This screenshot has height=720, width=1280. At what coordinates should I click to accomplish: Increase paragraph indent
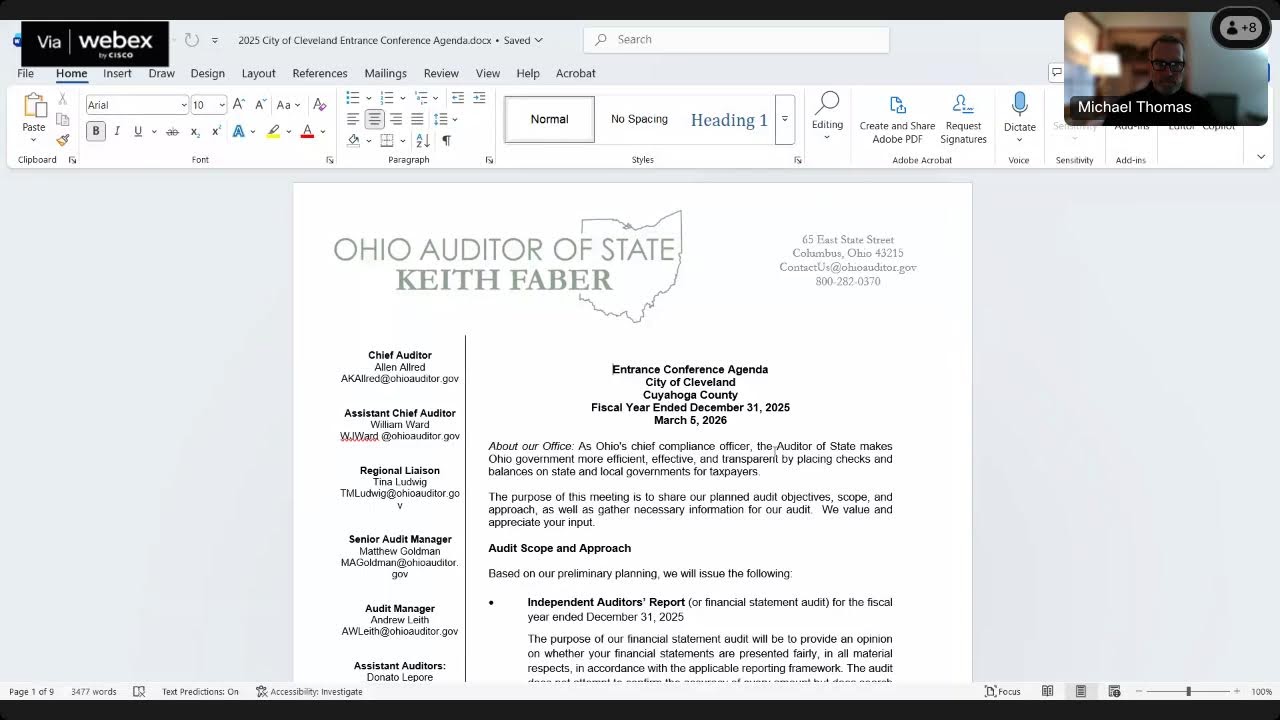point(479,97)
